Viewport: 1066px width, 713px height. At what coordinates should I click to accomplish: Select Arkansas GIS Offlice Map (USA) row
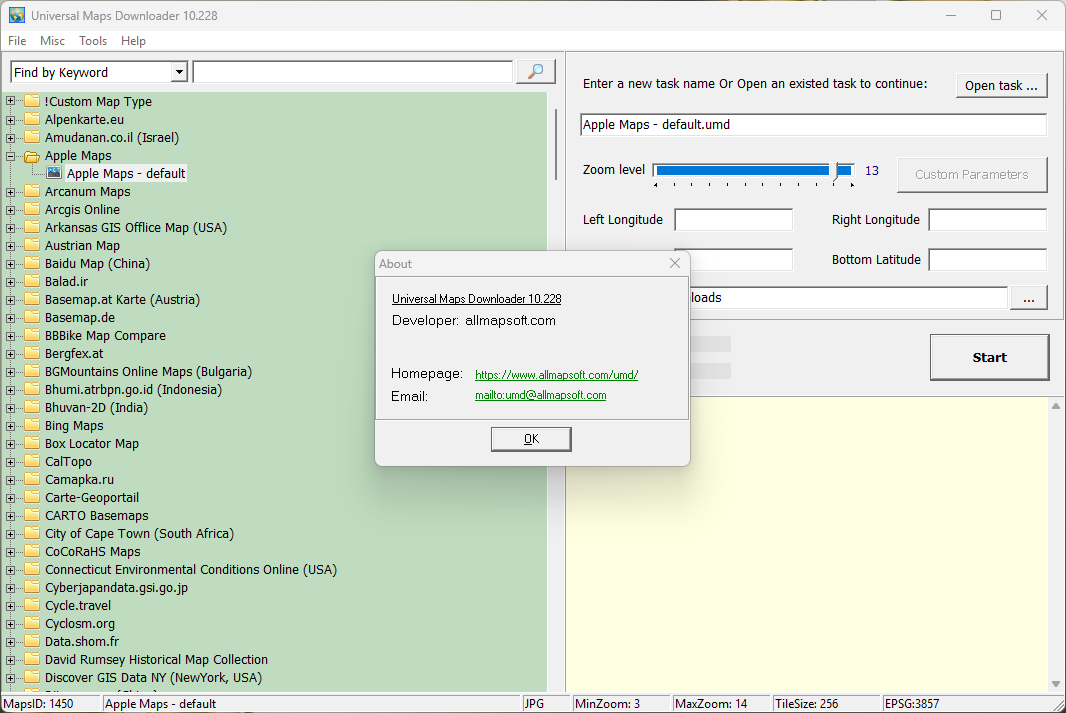click(x=136, y=228)
